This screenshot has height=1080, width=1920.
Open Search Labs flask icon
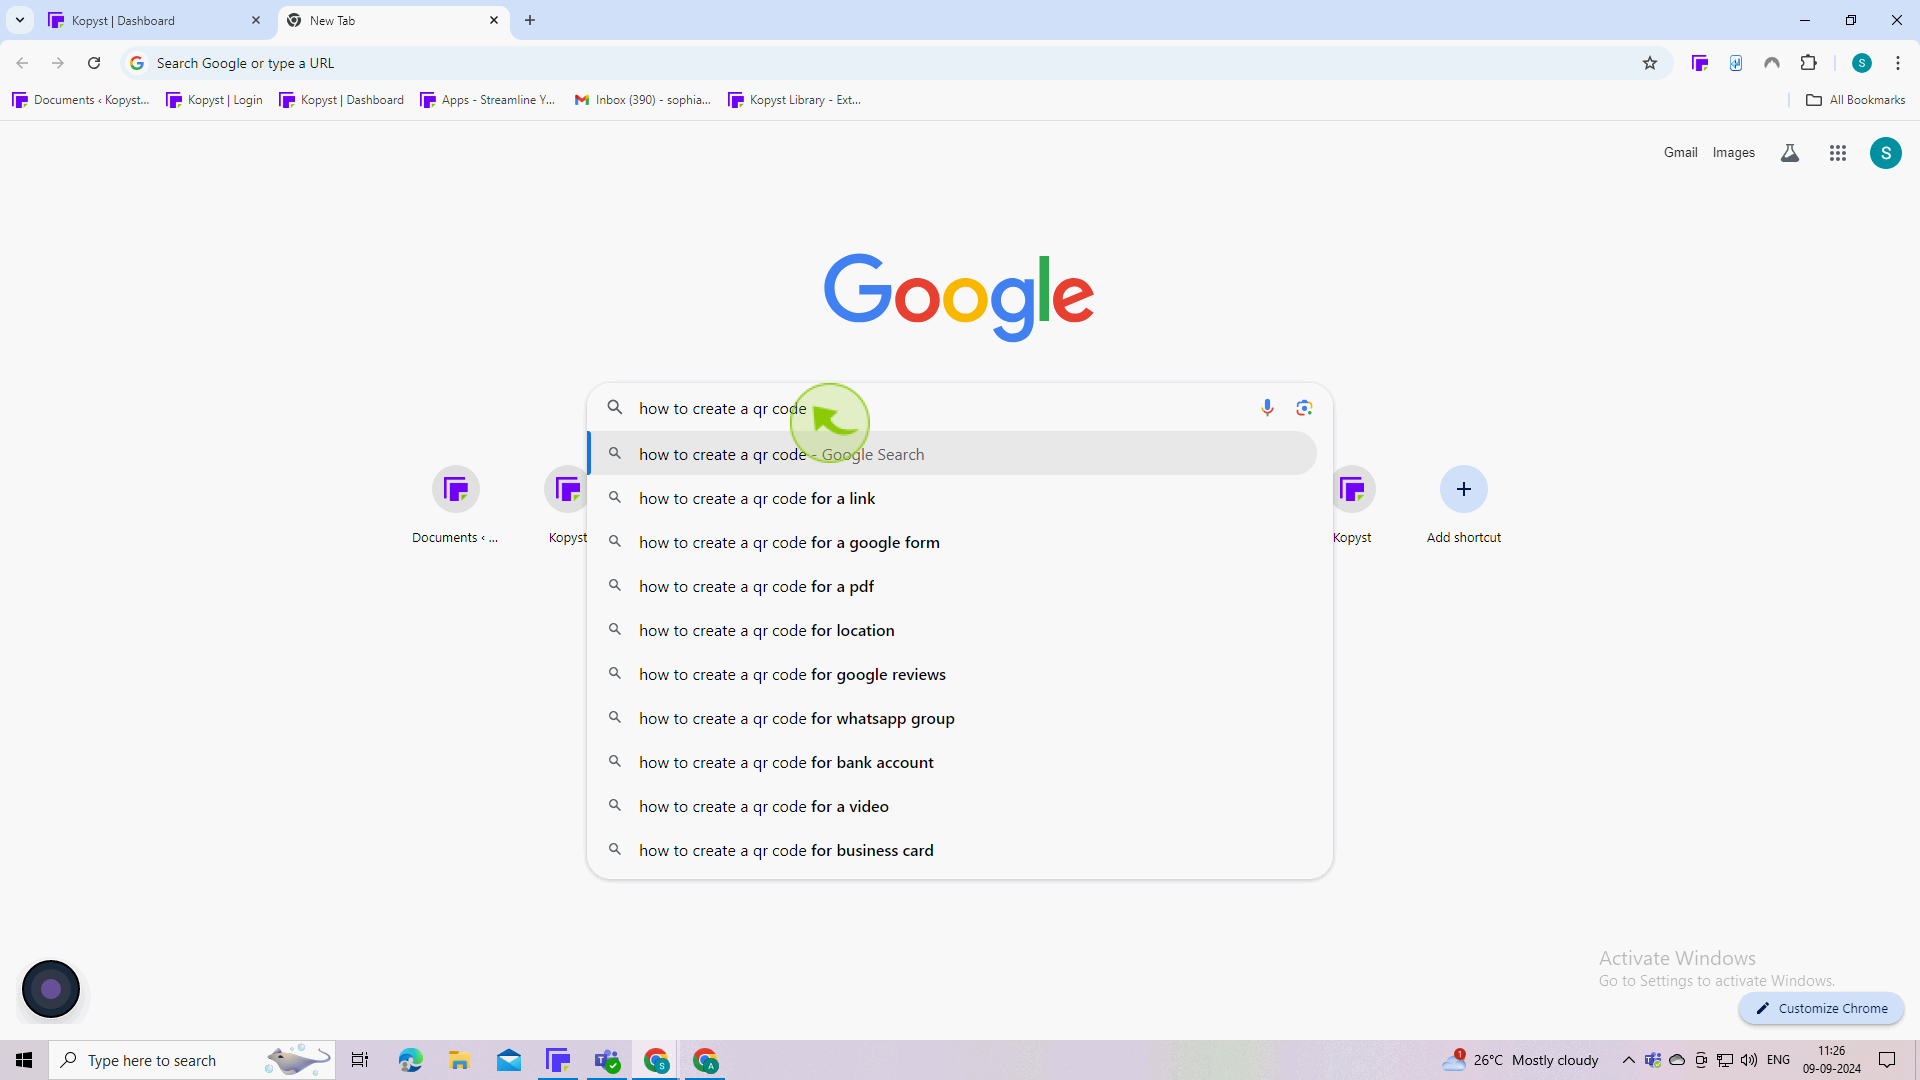click(x=1790, y=153)
